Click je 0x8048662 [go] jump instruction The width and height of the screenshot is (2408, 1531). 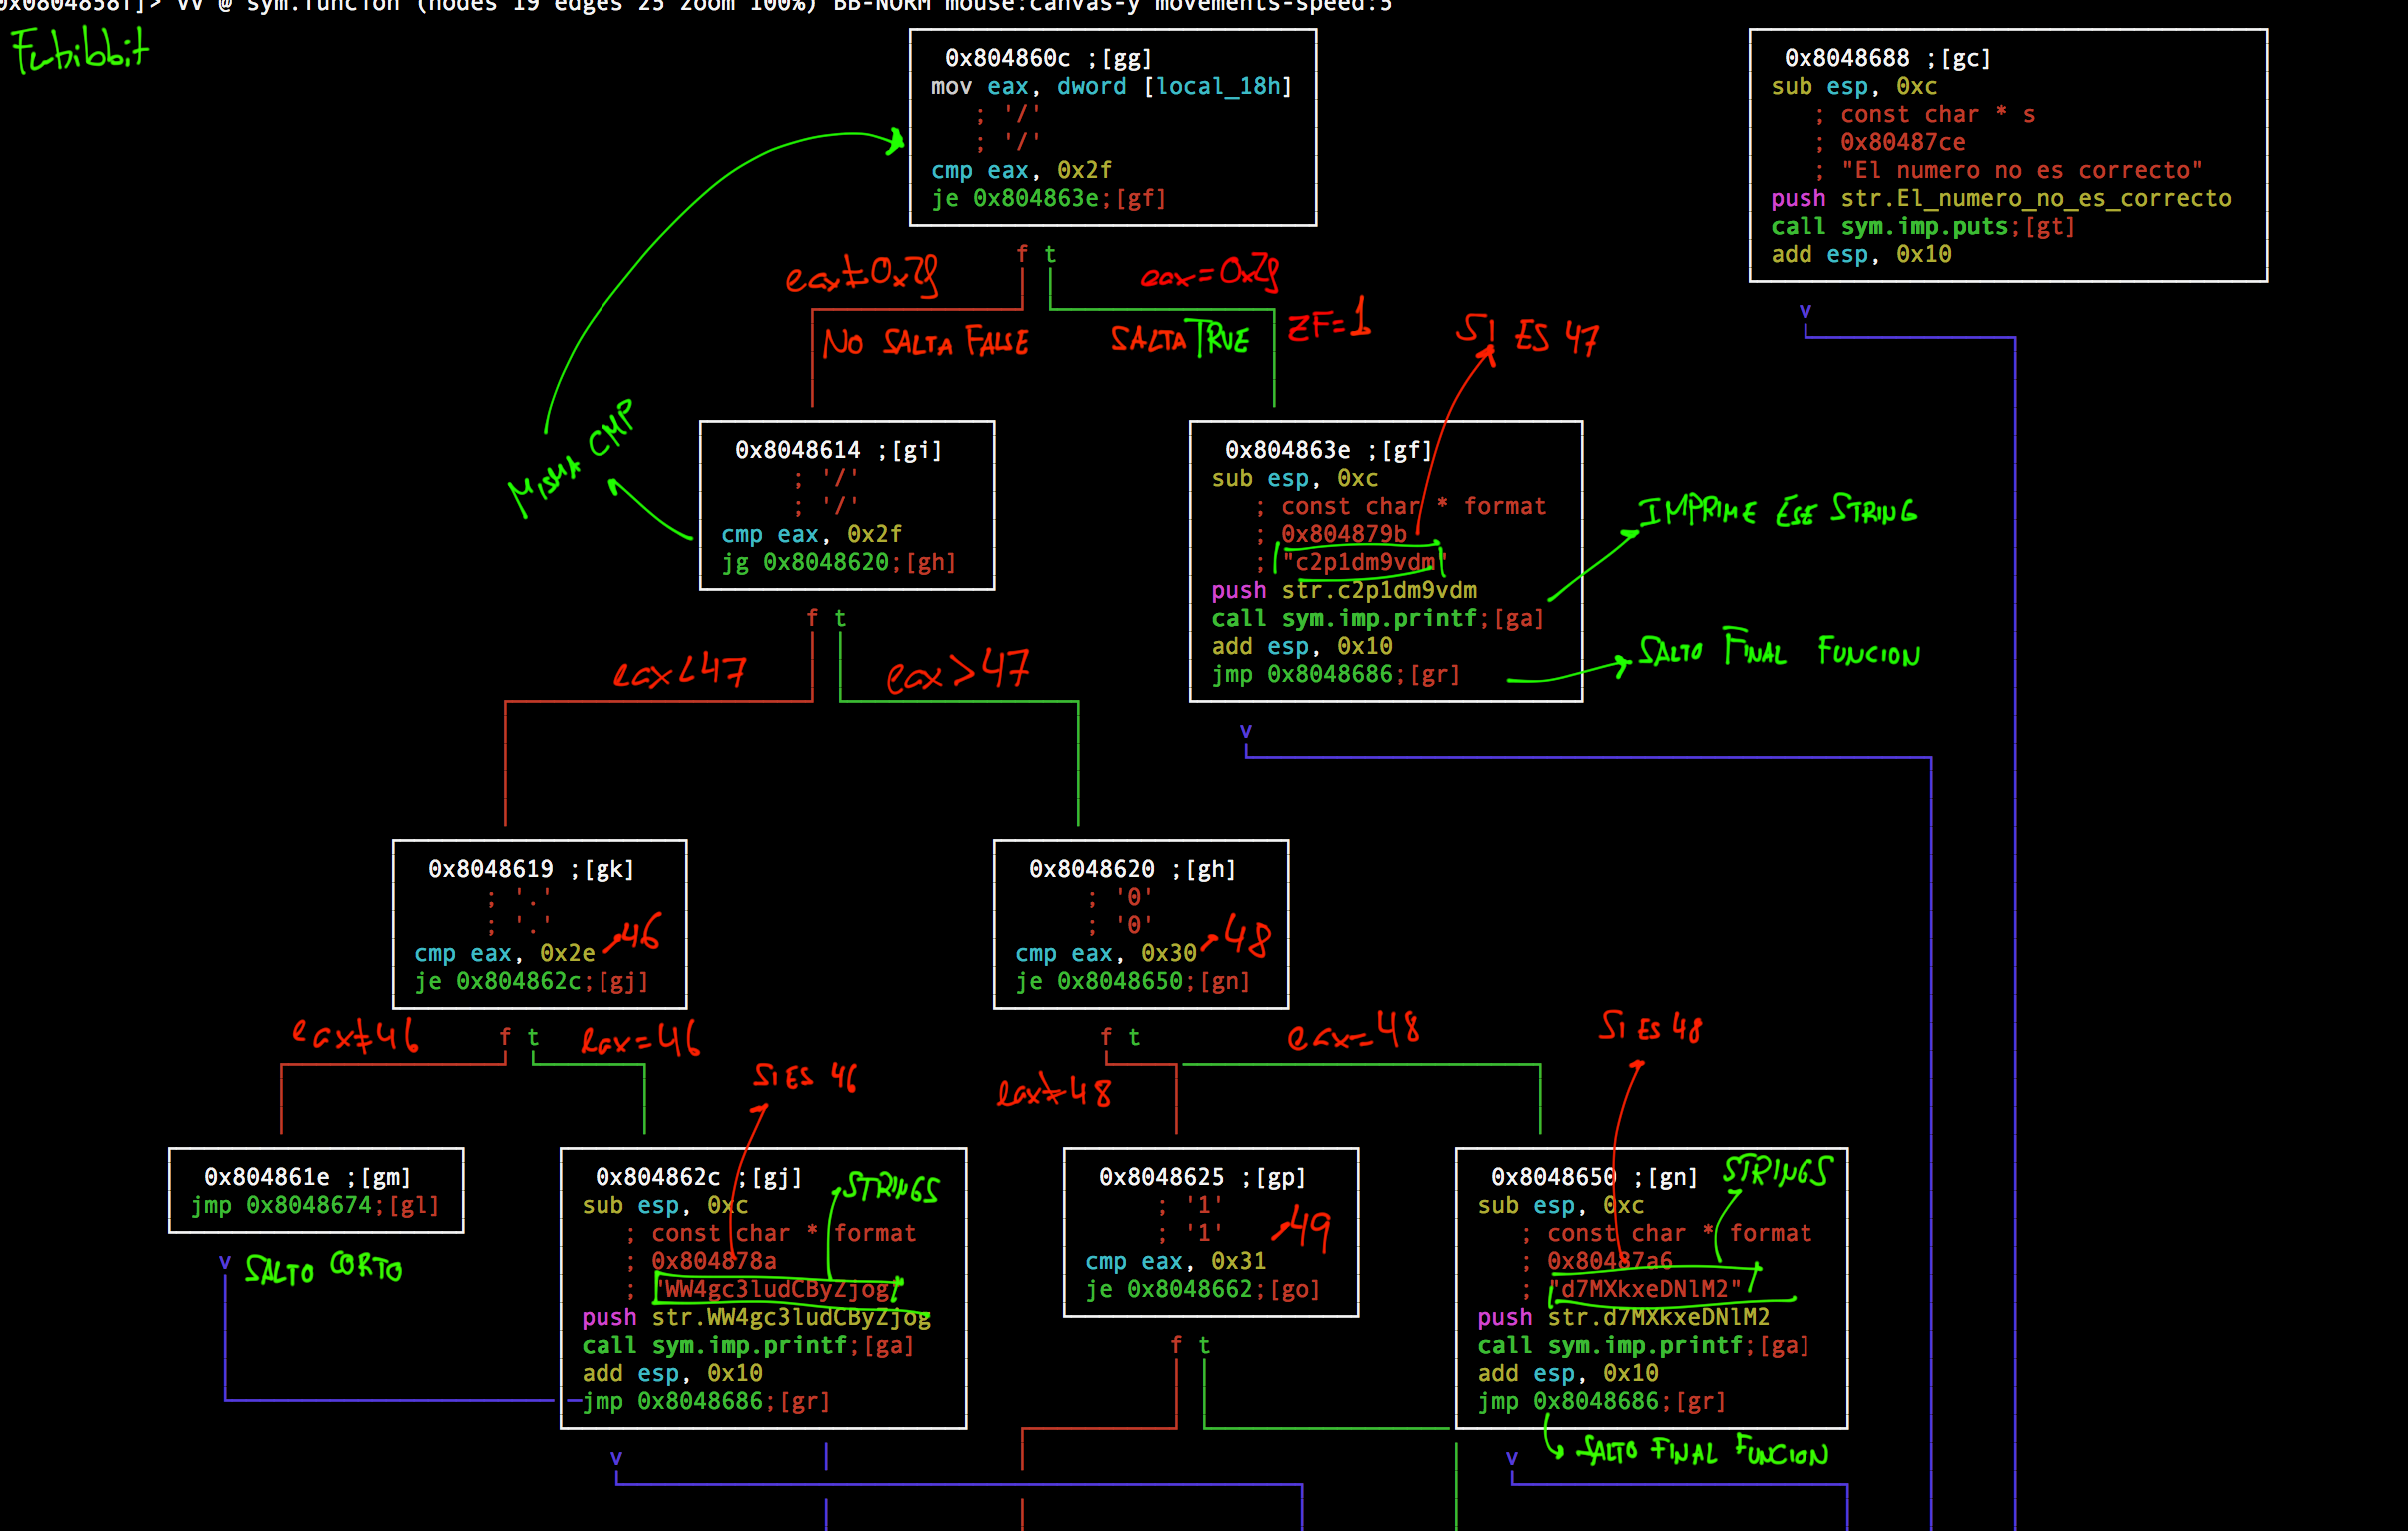(x=1202, y=1289)
